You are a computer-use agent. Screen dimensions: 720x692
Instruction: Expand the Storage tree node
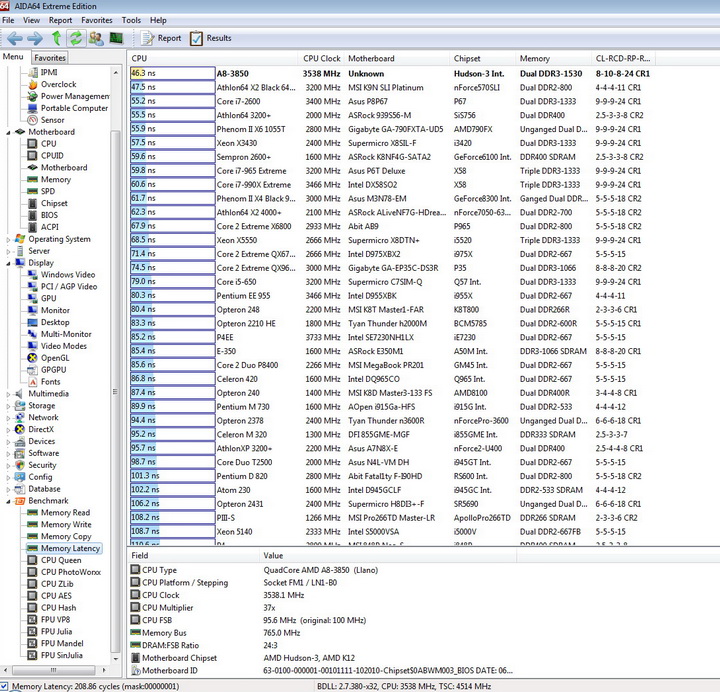pyautogui.click(x=8, y=406)
